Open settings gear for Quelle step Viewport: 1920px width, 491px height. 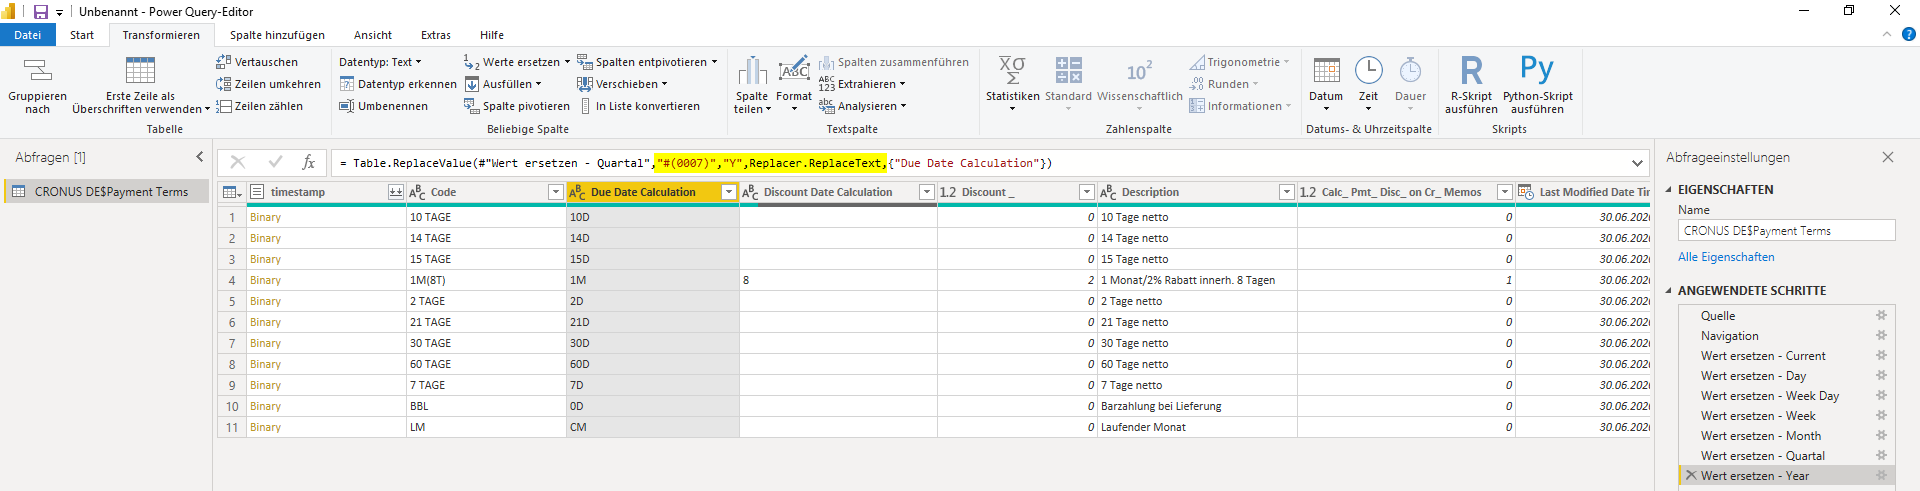(1881, 315)
